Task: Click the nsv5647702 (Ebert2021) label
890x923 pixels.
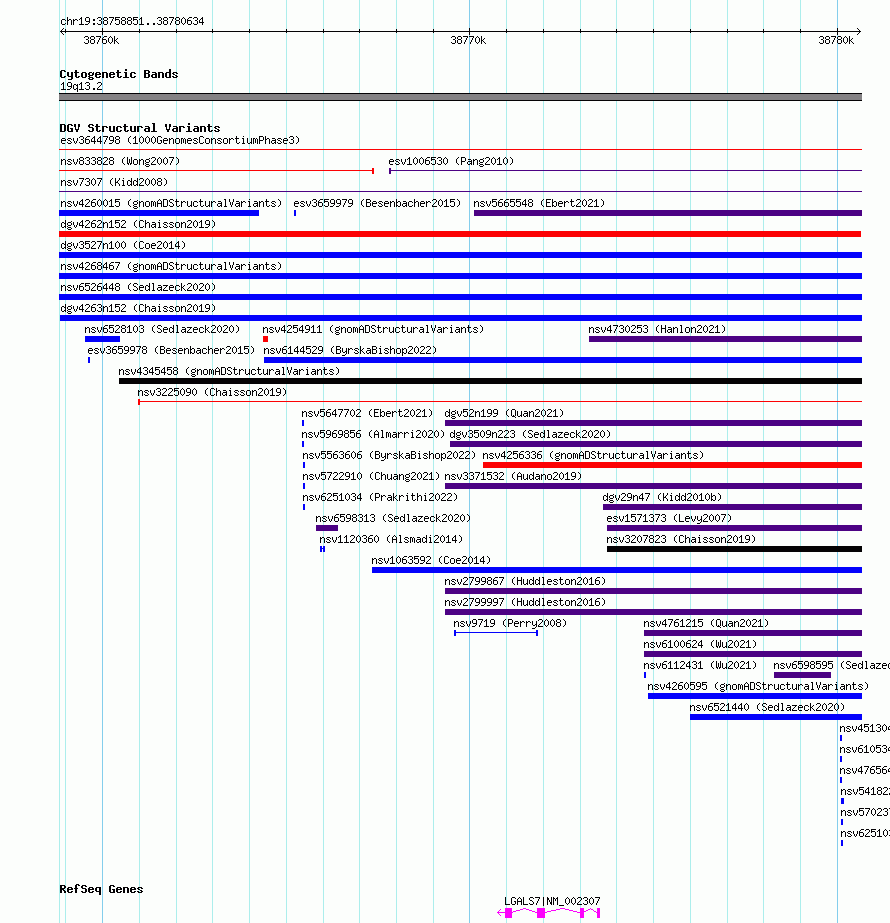Action: pos(367,413)
